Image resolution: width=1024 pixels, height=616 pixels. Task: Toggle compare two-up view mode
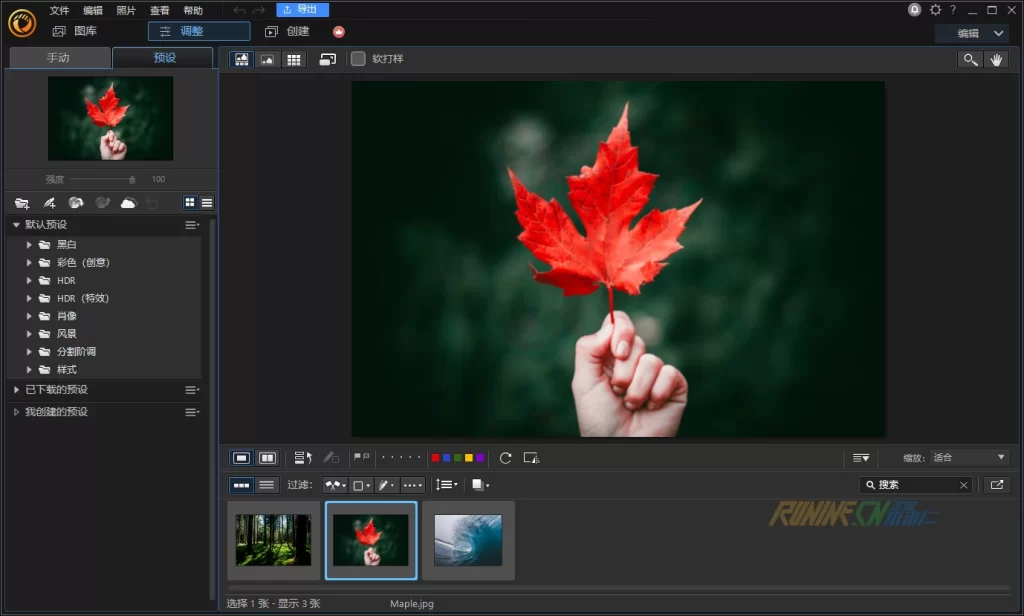point(267,458)
